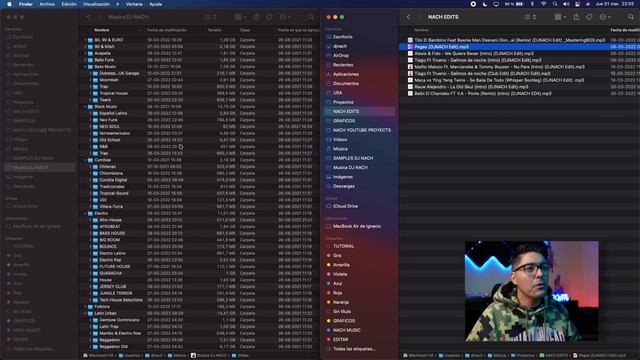Open the Control Center icon in menu bar
Image resolution: width=640 pixels, height=360 pixels.
577,4
